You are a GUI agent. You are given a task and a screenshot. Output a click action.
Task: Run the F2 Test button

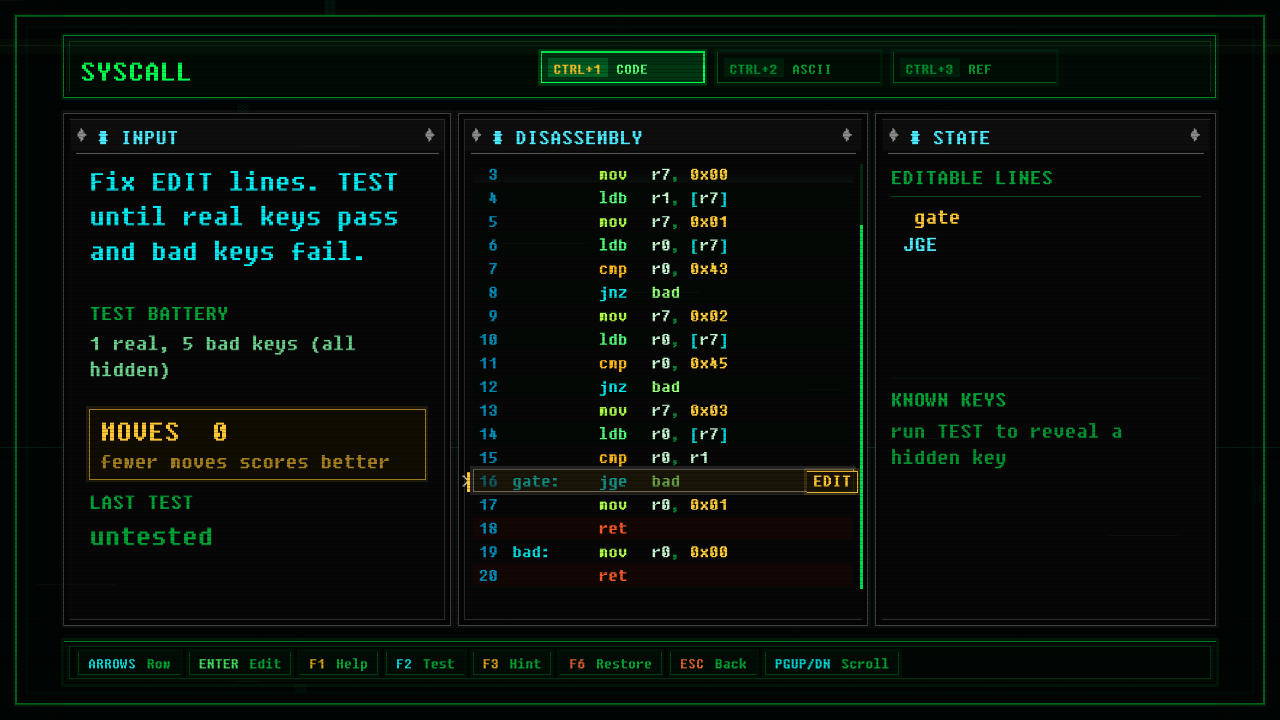tap(425, 664)
